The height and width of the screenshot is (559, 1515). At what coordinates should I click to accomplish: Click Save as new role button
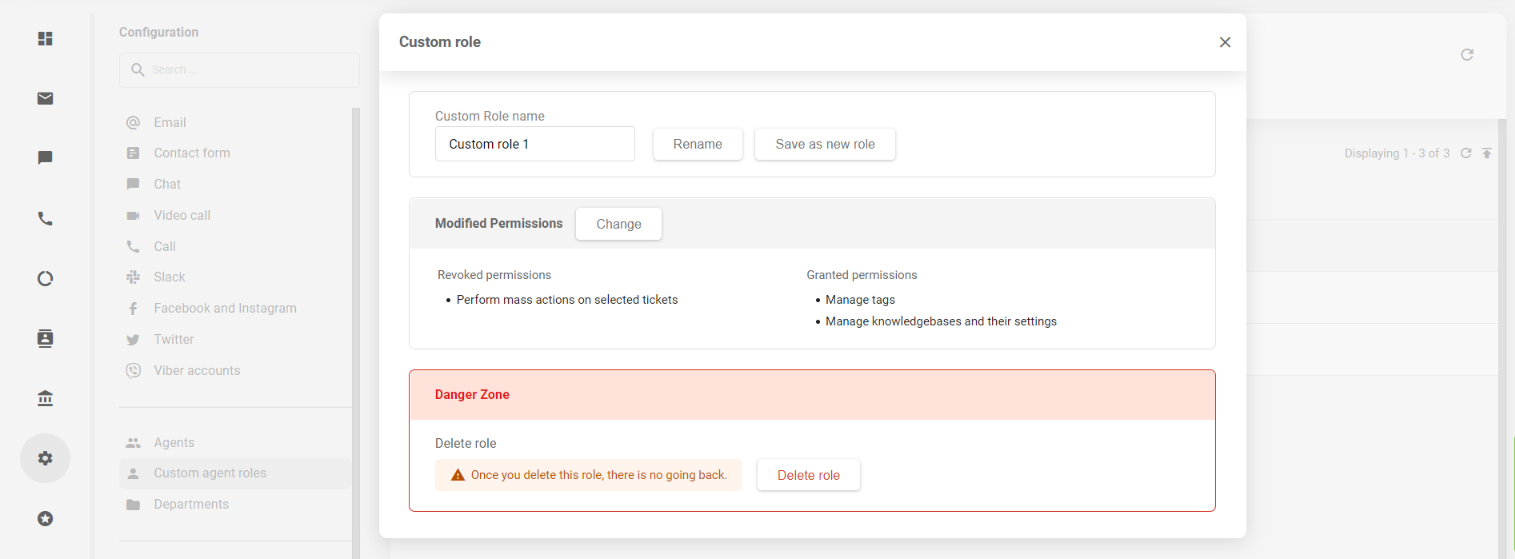pyautogui.click(x=824, y=144)
